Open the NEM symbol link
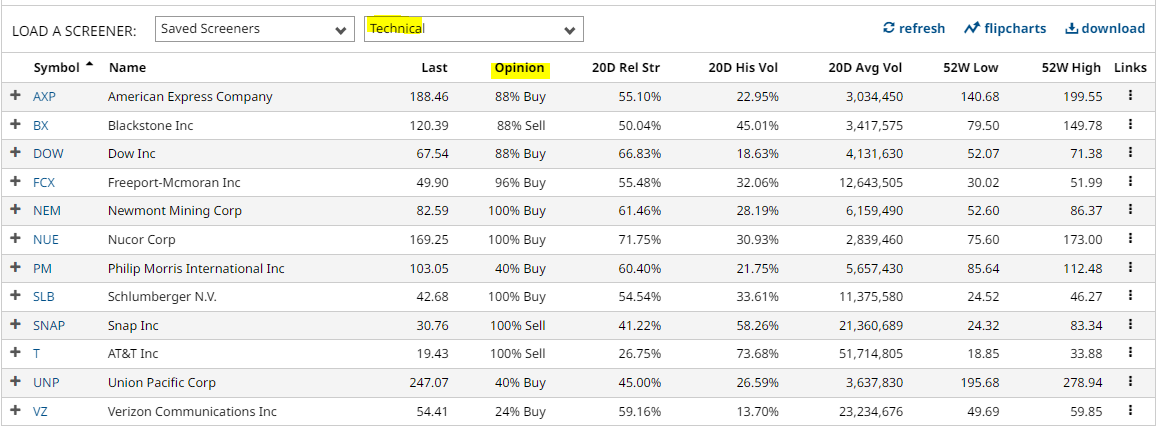 (46, 211)
